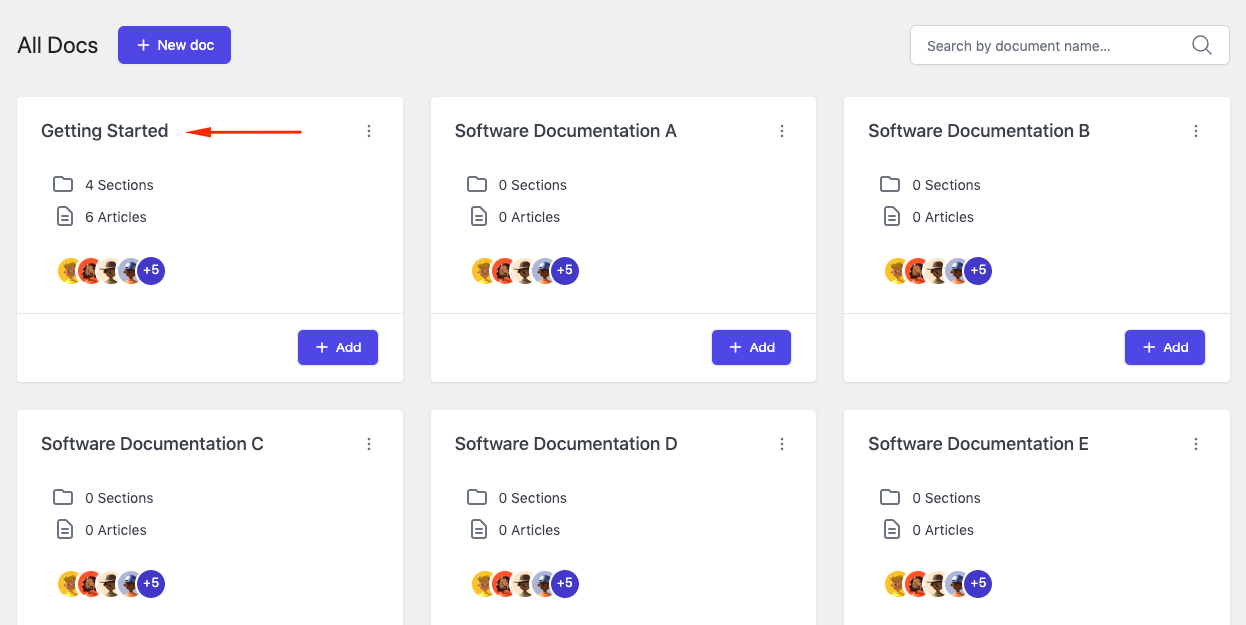This screenshot has height=625, width=1246.
Task: Click the article page icon in Software Documentation C
Action: pos(64,529)
